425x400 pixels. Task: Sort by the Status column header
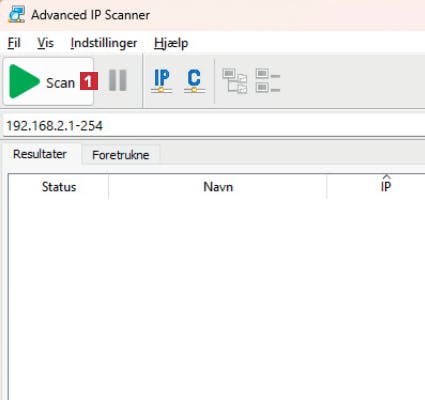59,187
